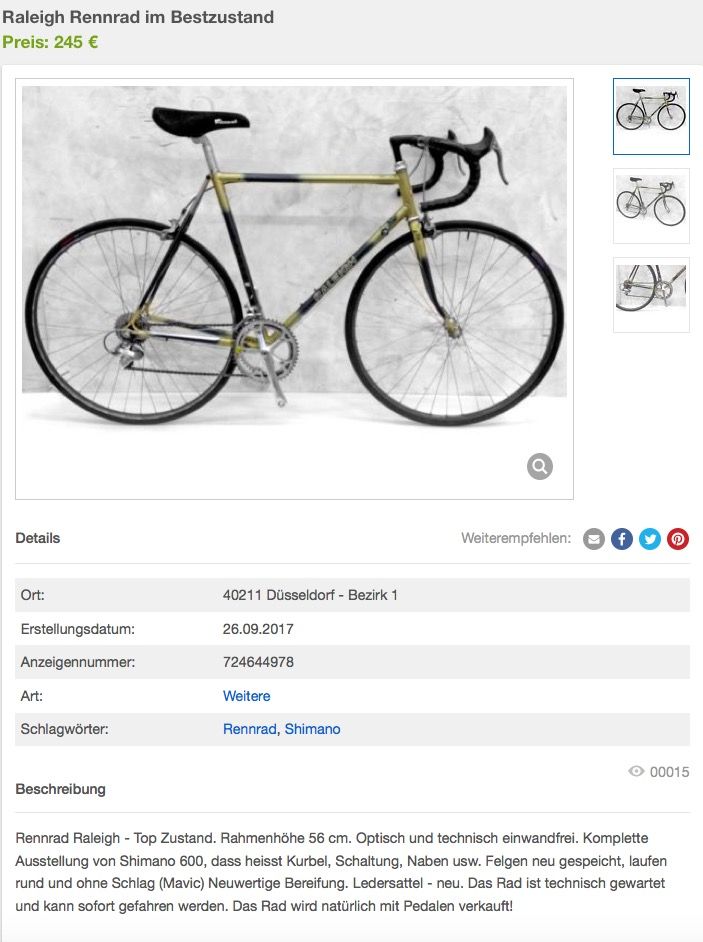Follow the Rennrad keyword link
This screenshot has width=703, height=942.
click(249, 729)
